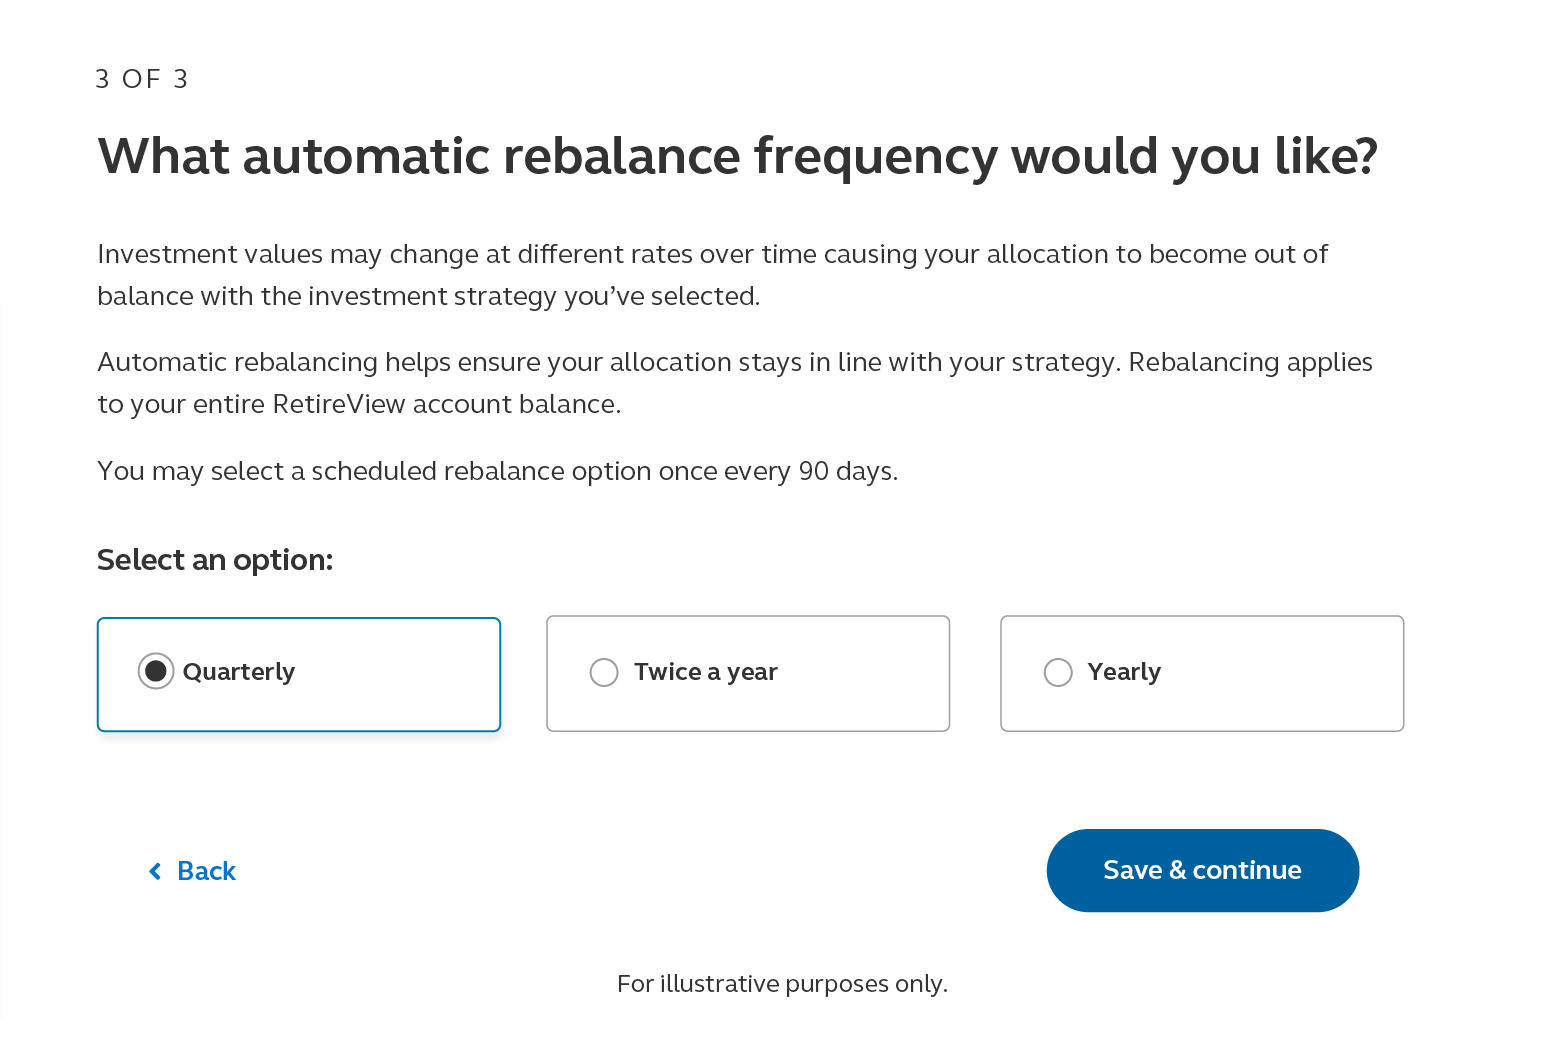The width and height of the screenshot is (1563, 1046).
Task: Click the Twice a year label text
Action: coord(705,672)
